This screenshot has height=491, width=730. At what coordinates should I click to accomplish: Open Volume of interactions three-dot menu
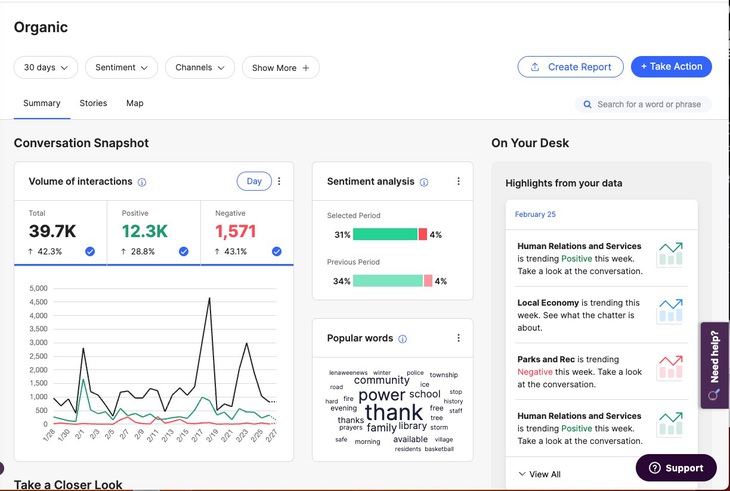[x=279, y=181]
